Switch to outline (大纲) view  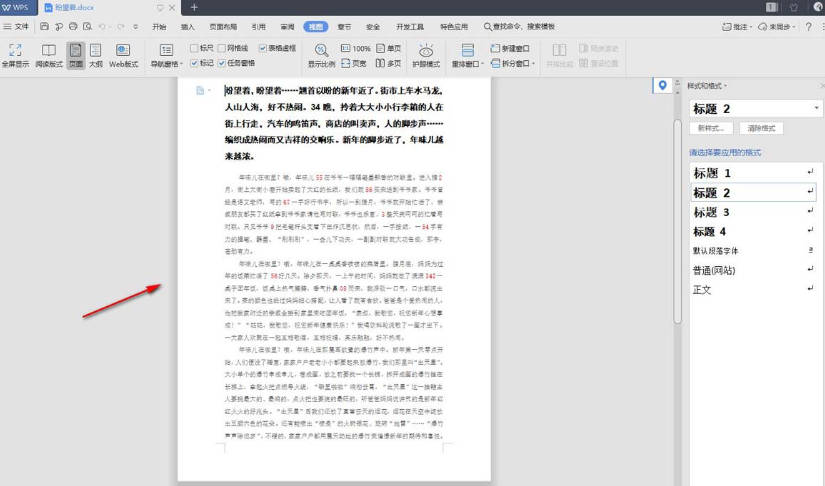(x=96, y=56)
